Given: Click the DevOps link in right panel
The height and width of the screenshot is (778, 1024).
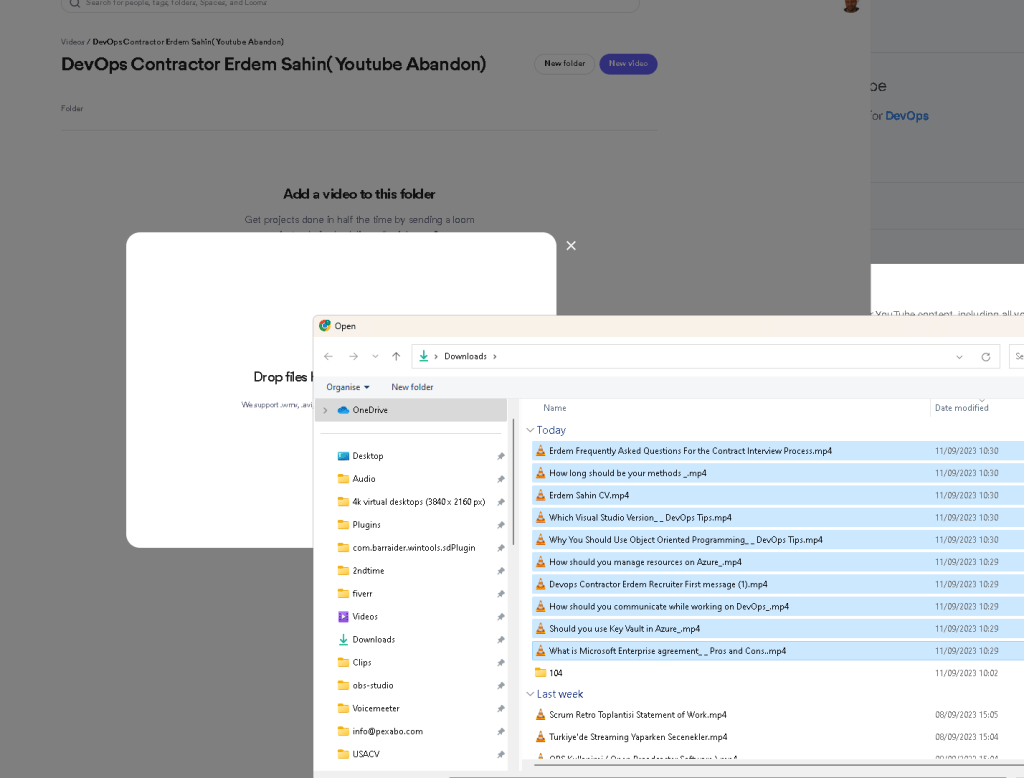Looking at the screenshot, I should (x=906, y=116).
